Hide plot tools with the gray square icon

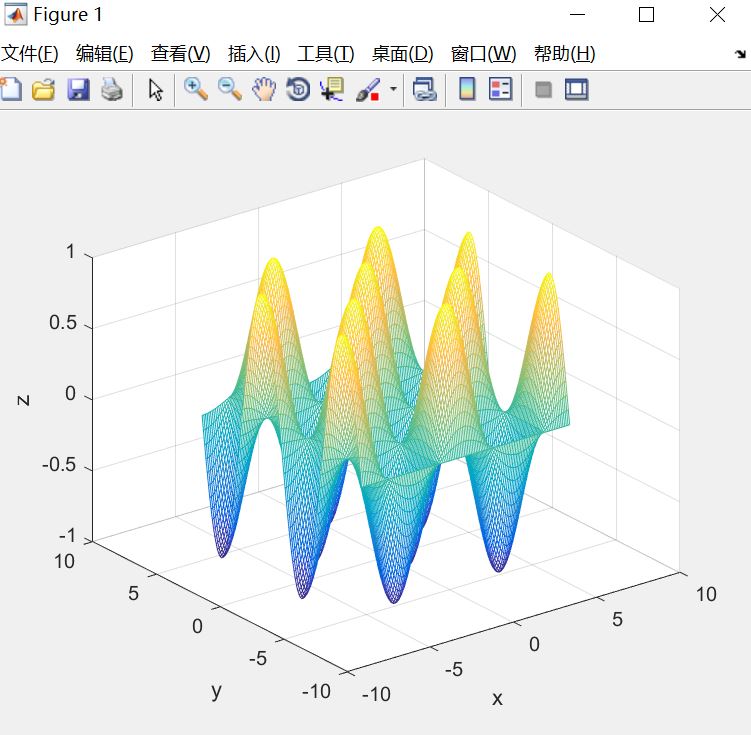(x=543, y=90)
